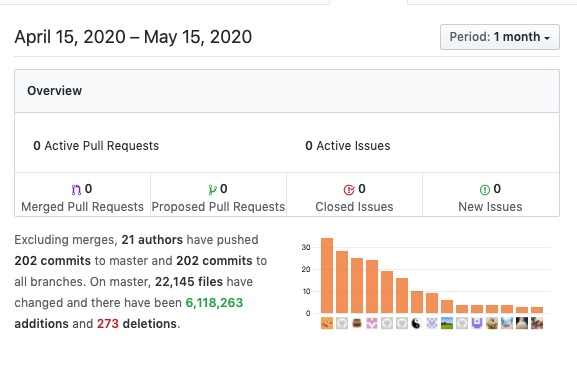Click "202 commits" before "to master"
Image resolution: width=577 pixels, height=369 pixels.
coord(53,261)
